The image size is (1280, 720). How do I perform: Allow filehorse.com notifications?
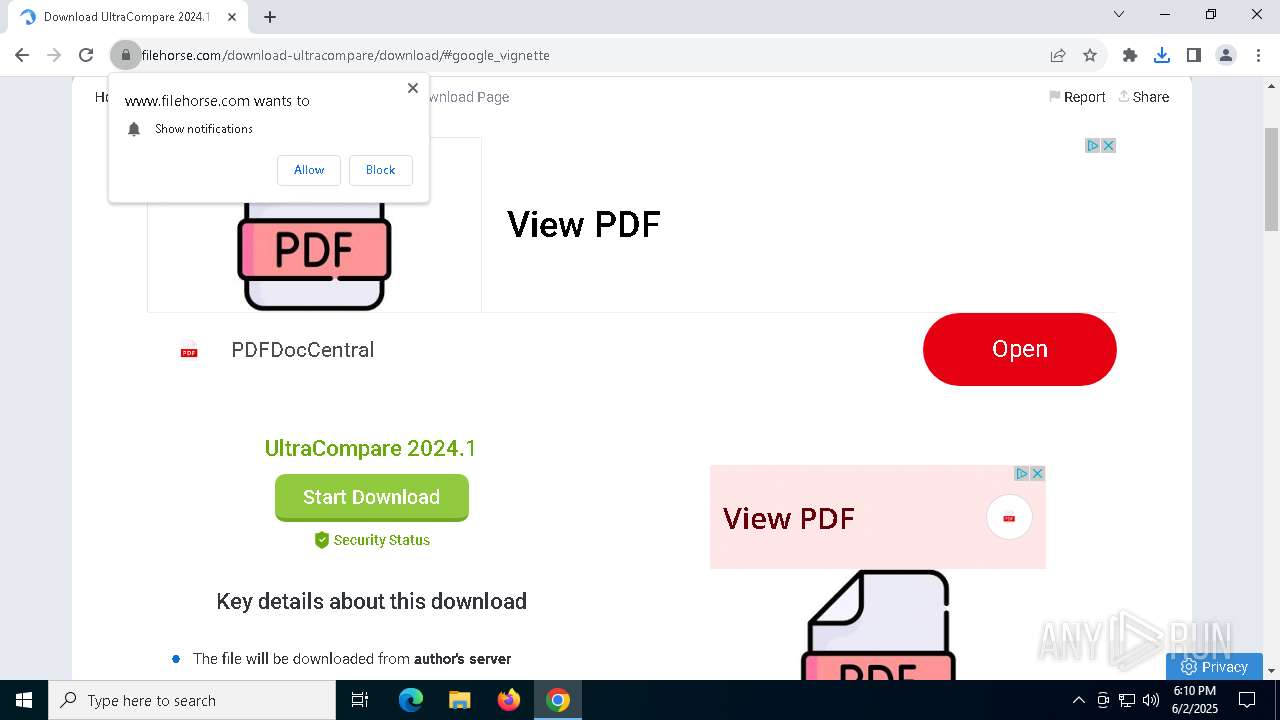click(309, 170)
